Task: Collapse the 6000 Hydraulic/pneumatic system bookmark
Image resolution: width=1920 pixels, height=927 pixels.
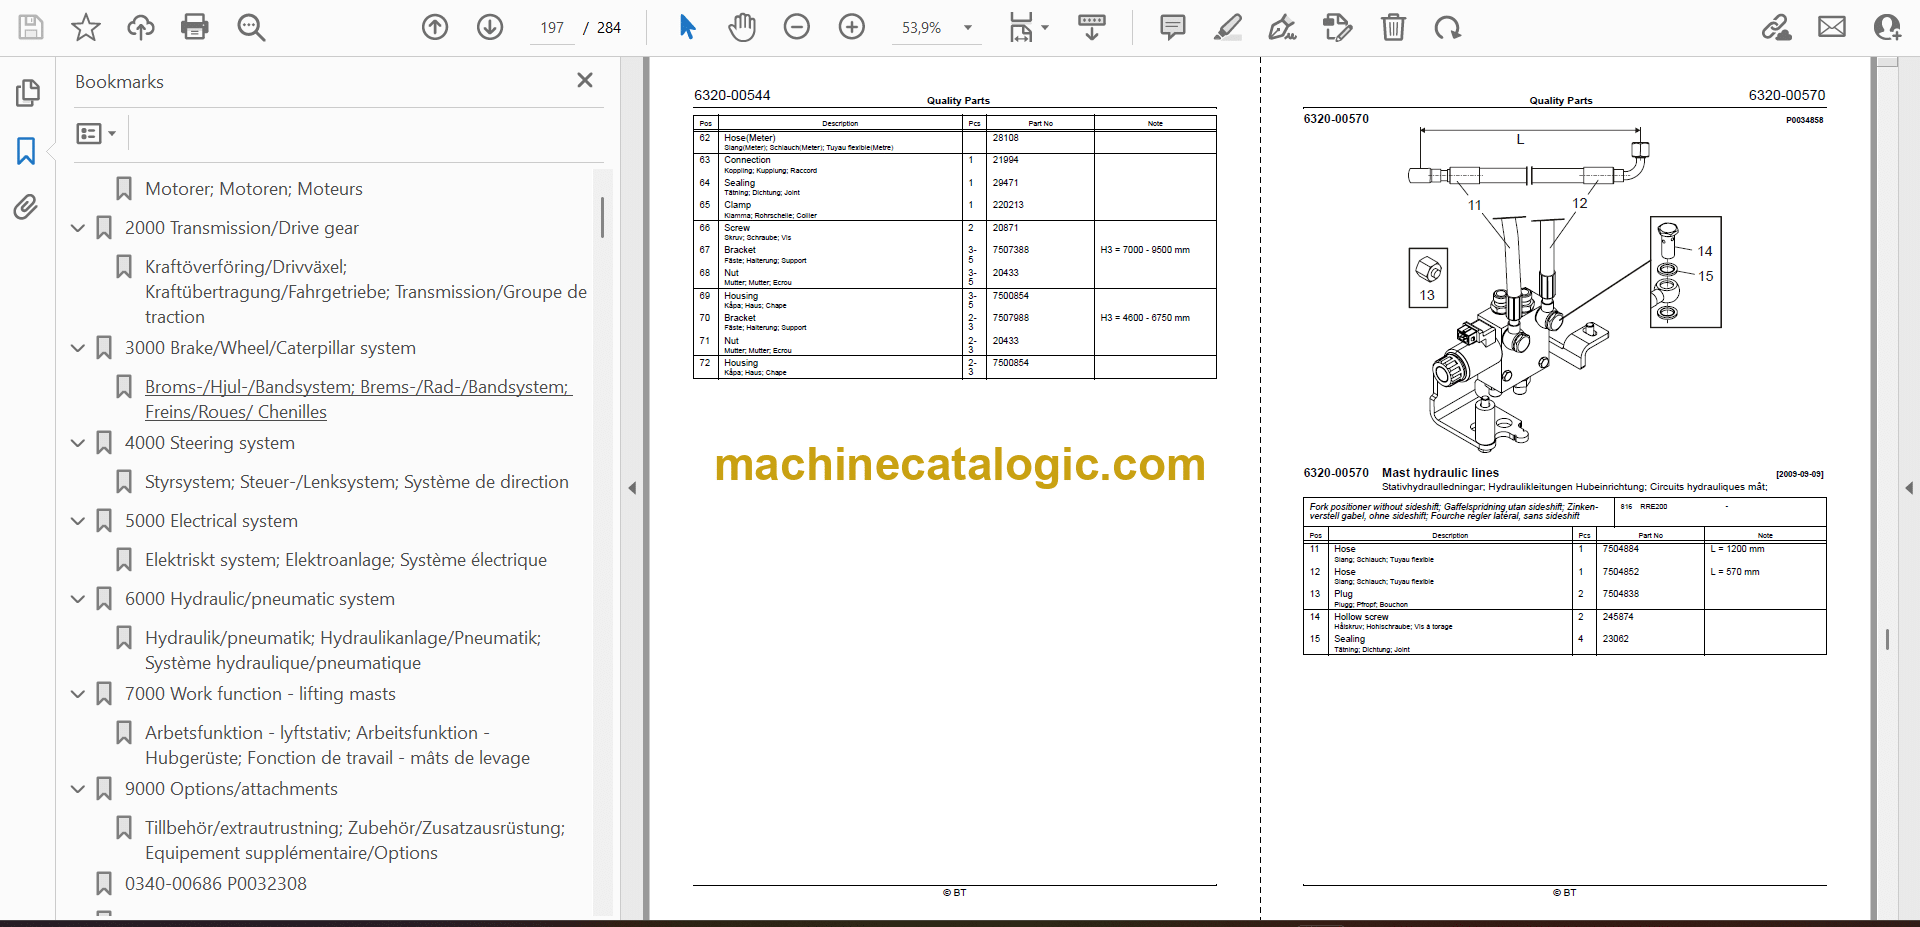Action: (x=78, y=599)
